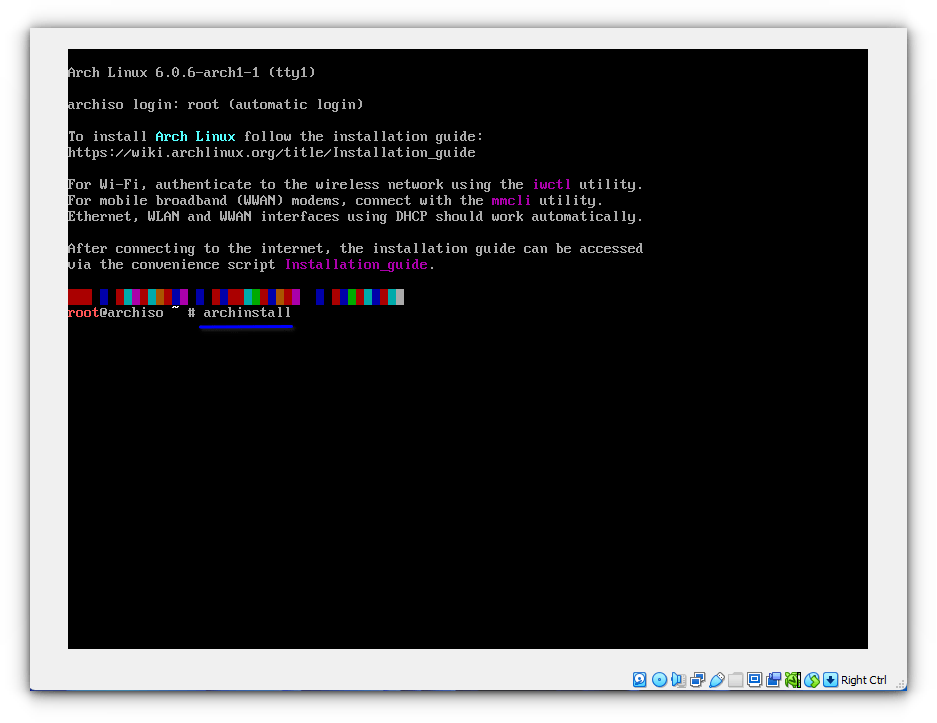Click the iwctl utility name
Viewport: 937px width, 723px height.
552,184
